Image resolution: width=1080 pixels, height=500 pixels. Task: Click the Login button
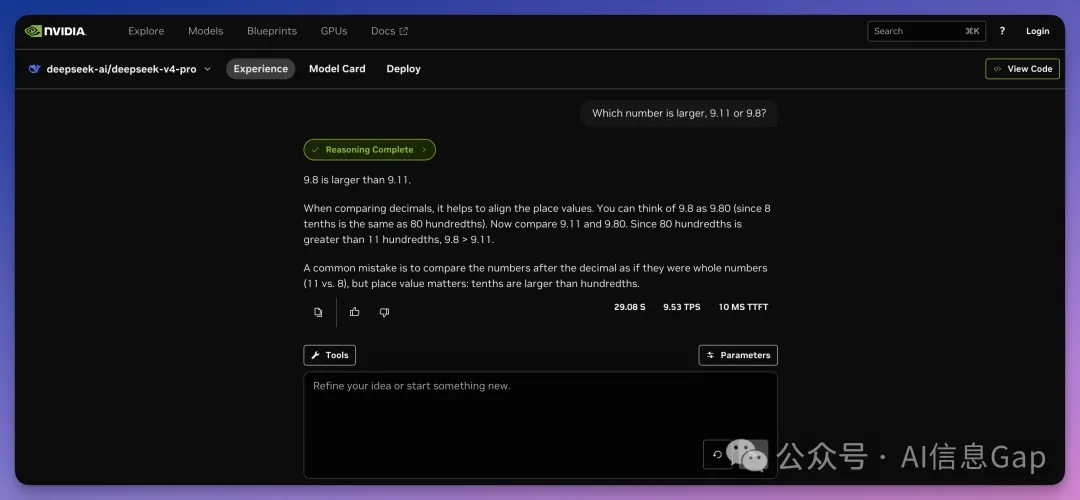coord(1037,31)
